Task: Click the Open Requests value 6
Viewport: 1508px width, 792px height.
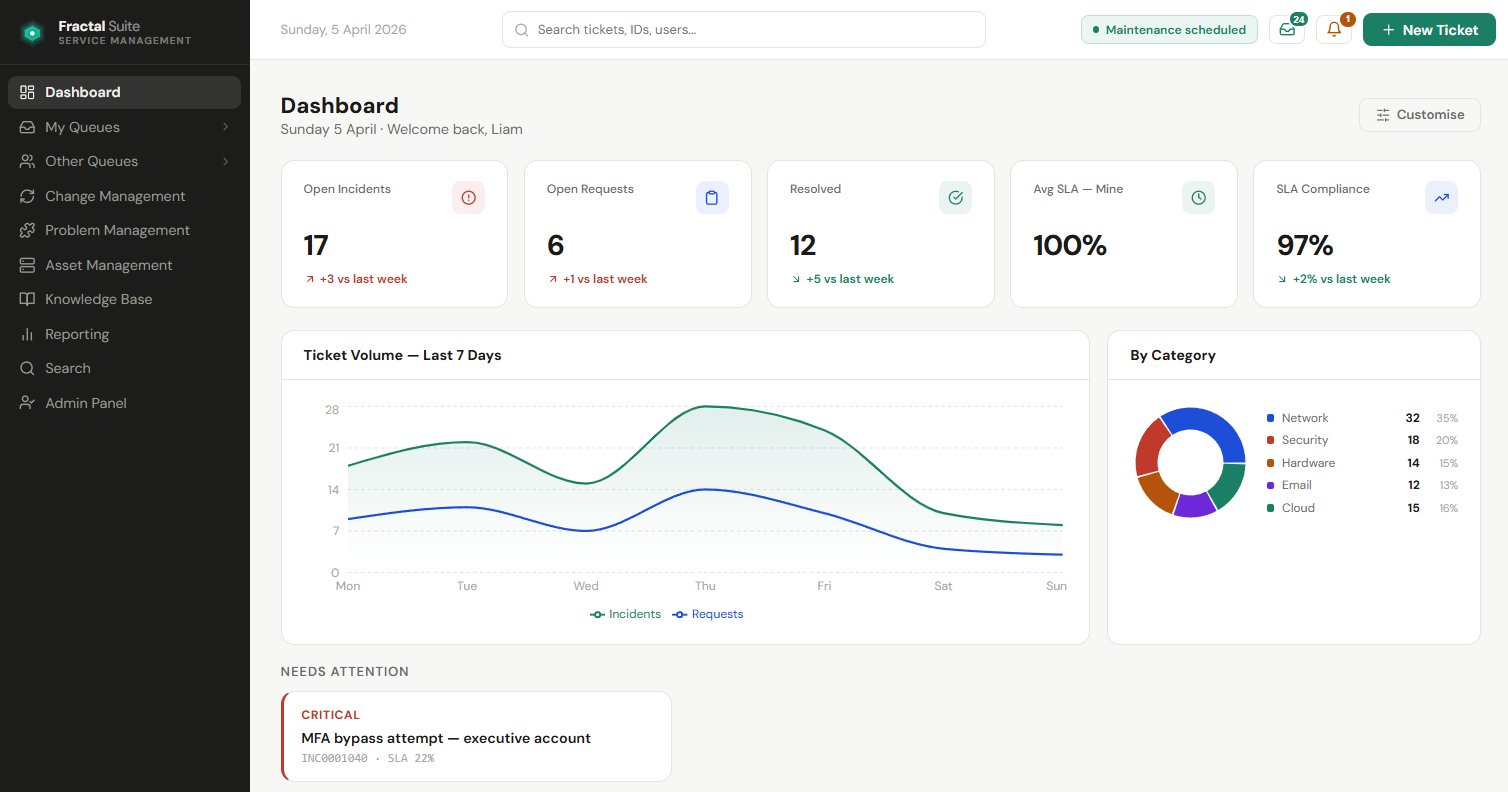Action: [555, 245]
